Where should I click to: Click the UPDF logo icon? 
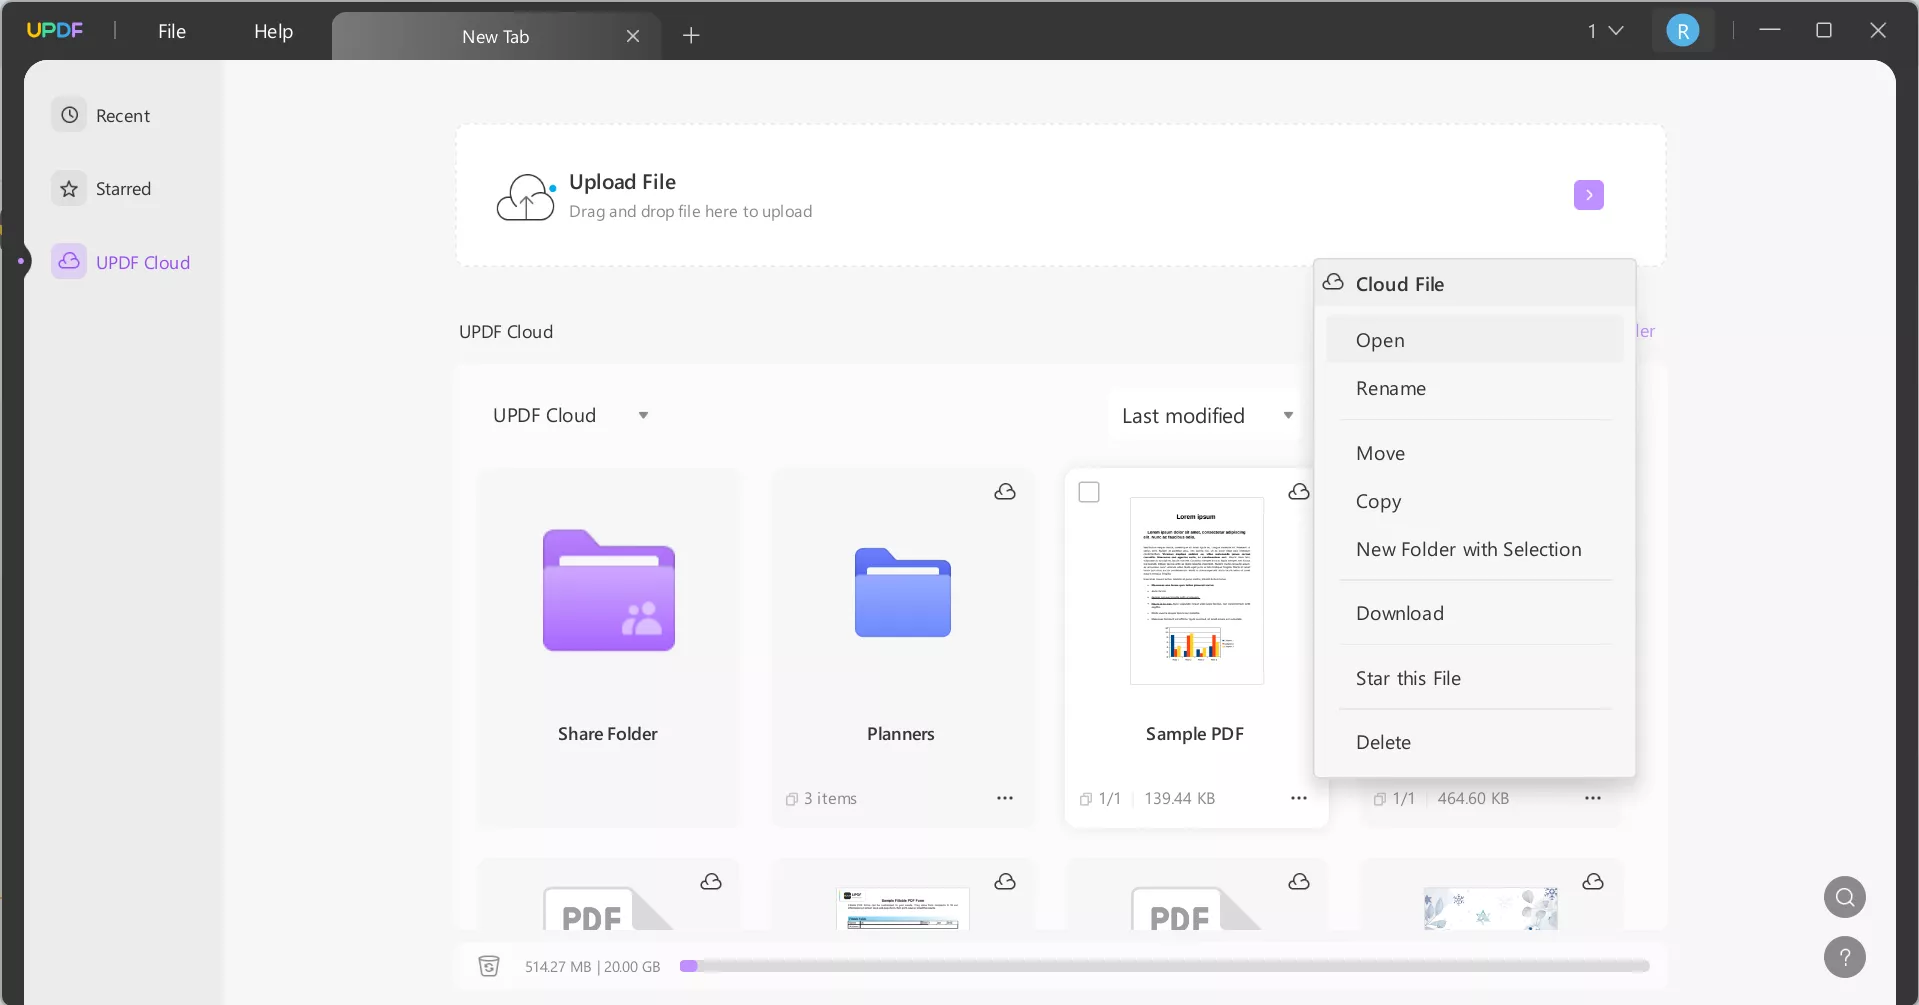click(x=55, y=30)
